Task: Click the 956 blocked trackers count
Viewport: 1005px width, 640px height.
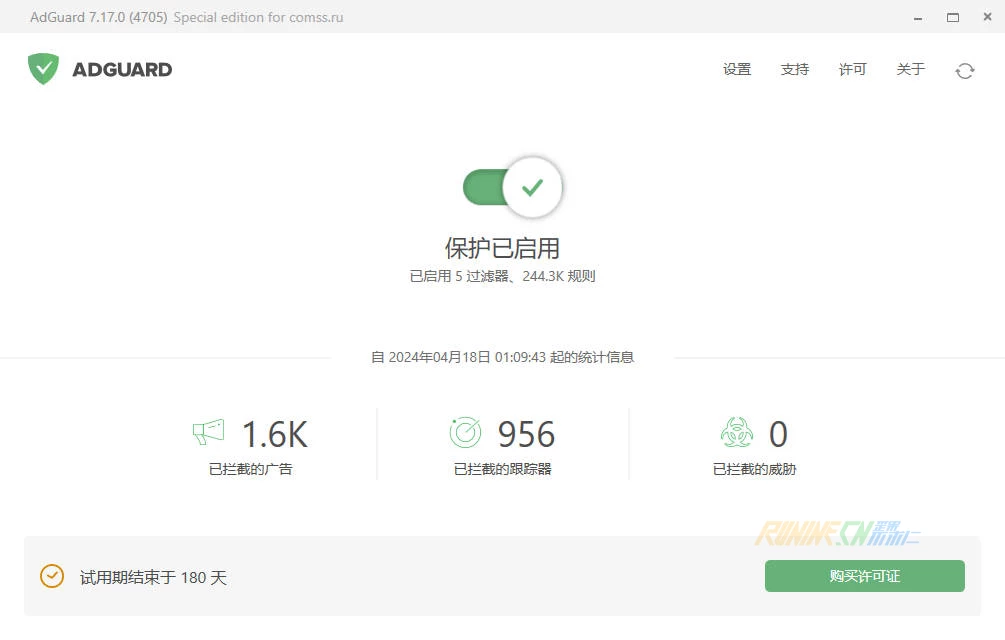Action: 526,434
